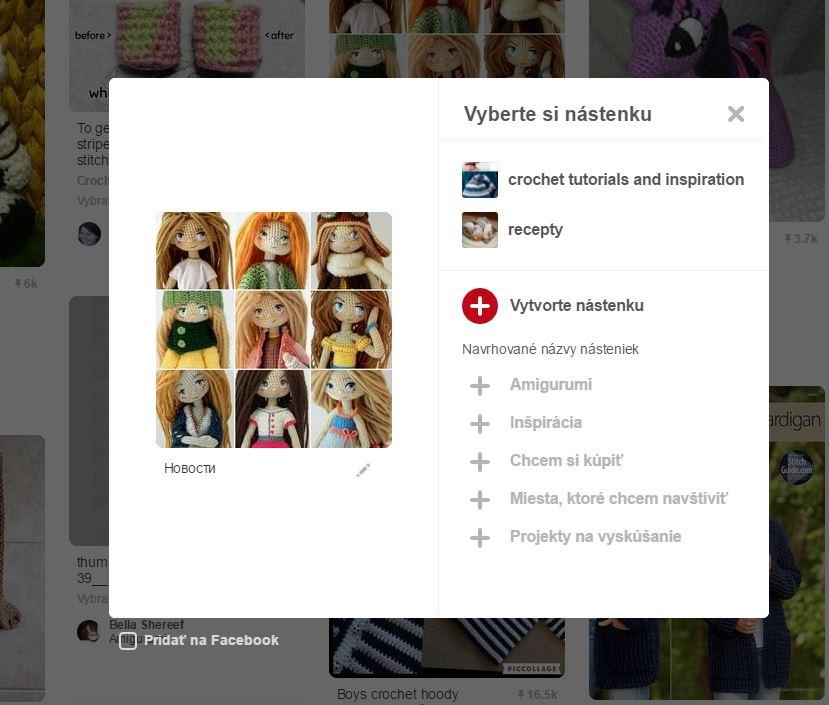829x705 pixels.
Task: Click Vytvorte nástenku to create a board
Action: [x=576, y=306]
